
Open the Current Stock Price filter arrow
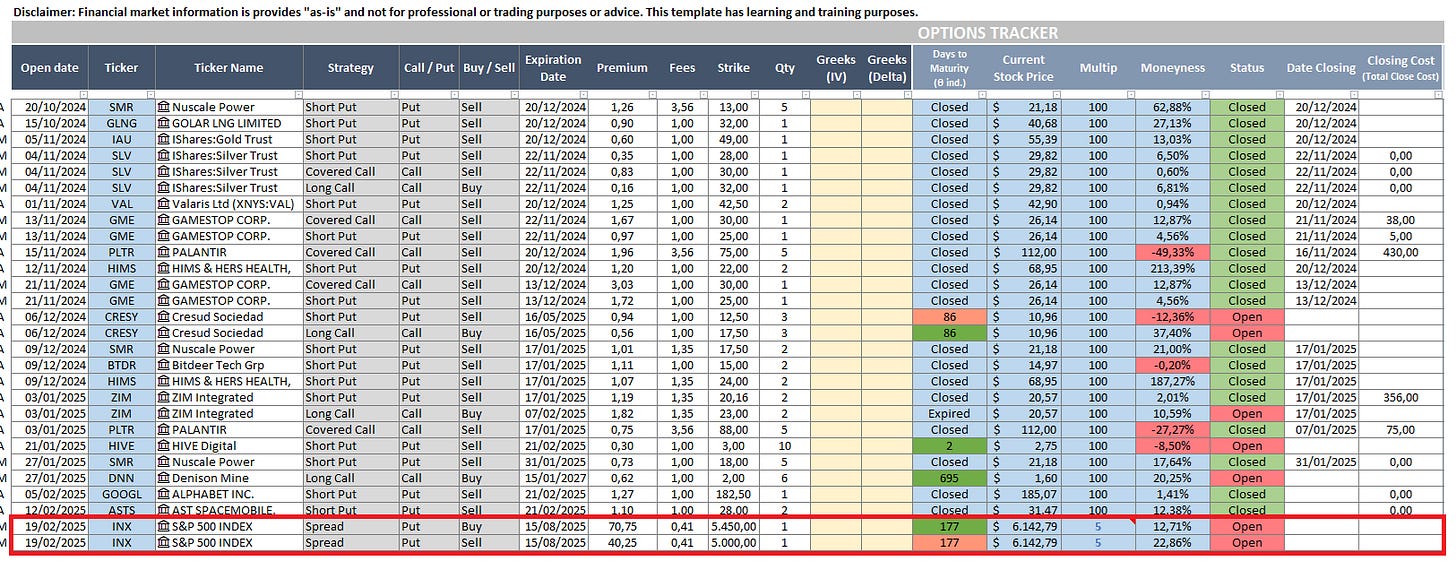[1055, 95]
